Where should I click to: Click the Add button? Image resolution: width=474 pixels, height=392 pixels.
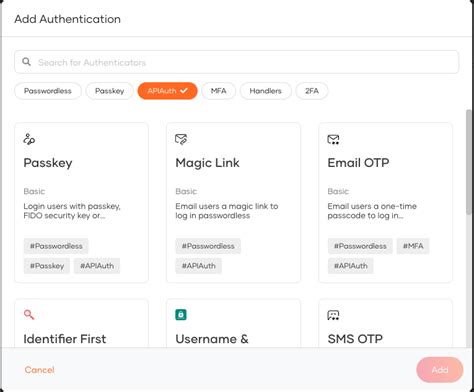coord(440,370)
